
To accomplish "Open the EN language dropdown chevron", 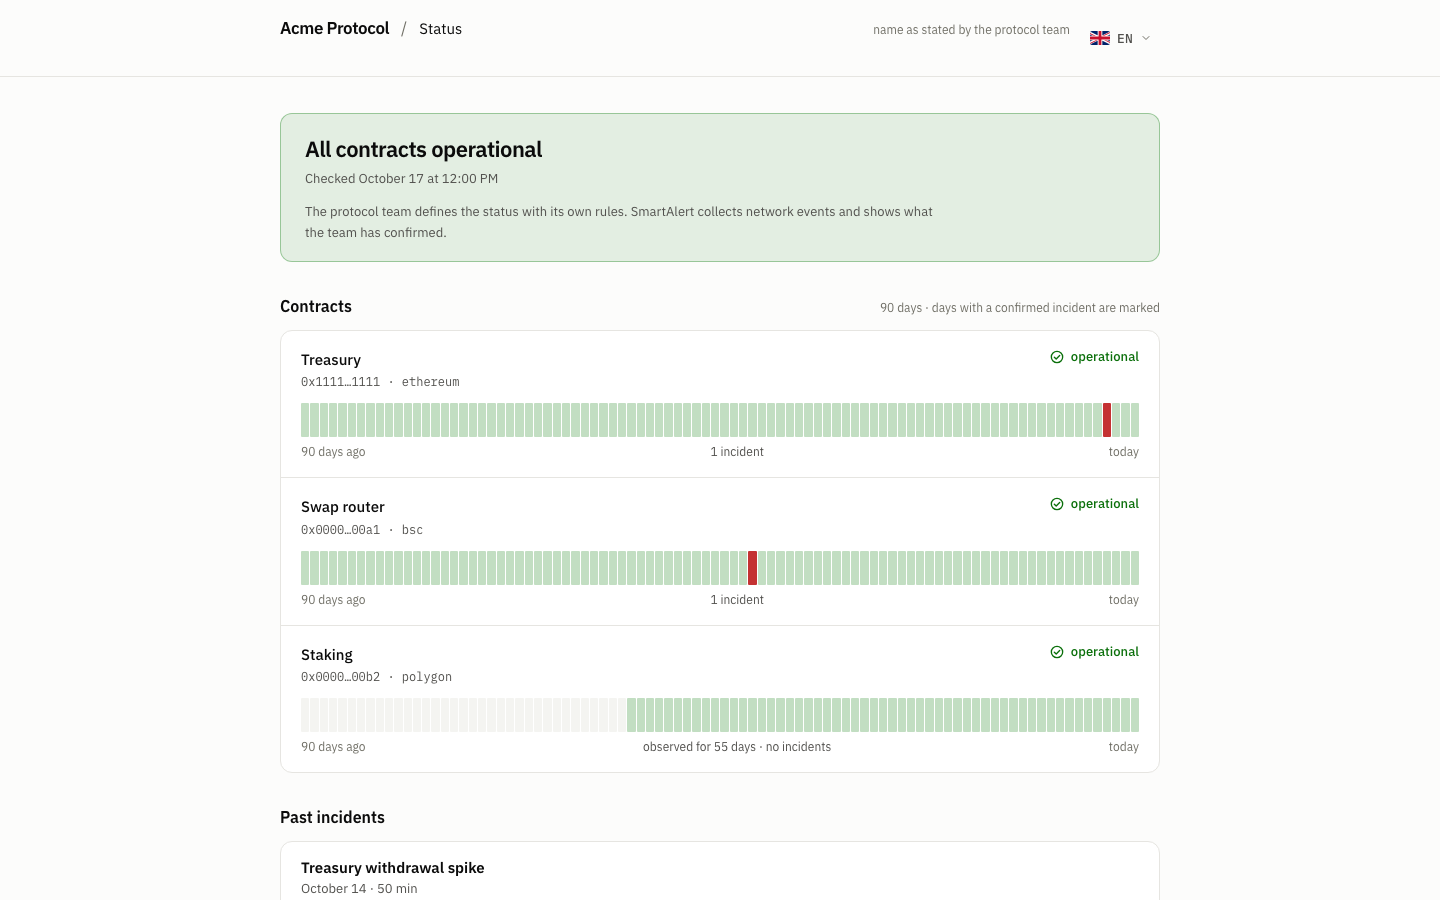I will click(1146, 38).
